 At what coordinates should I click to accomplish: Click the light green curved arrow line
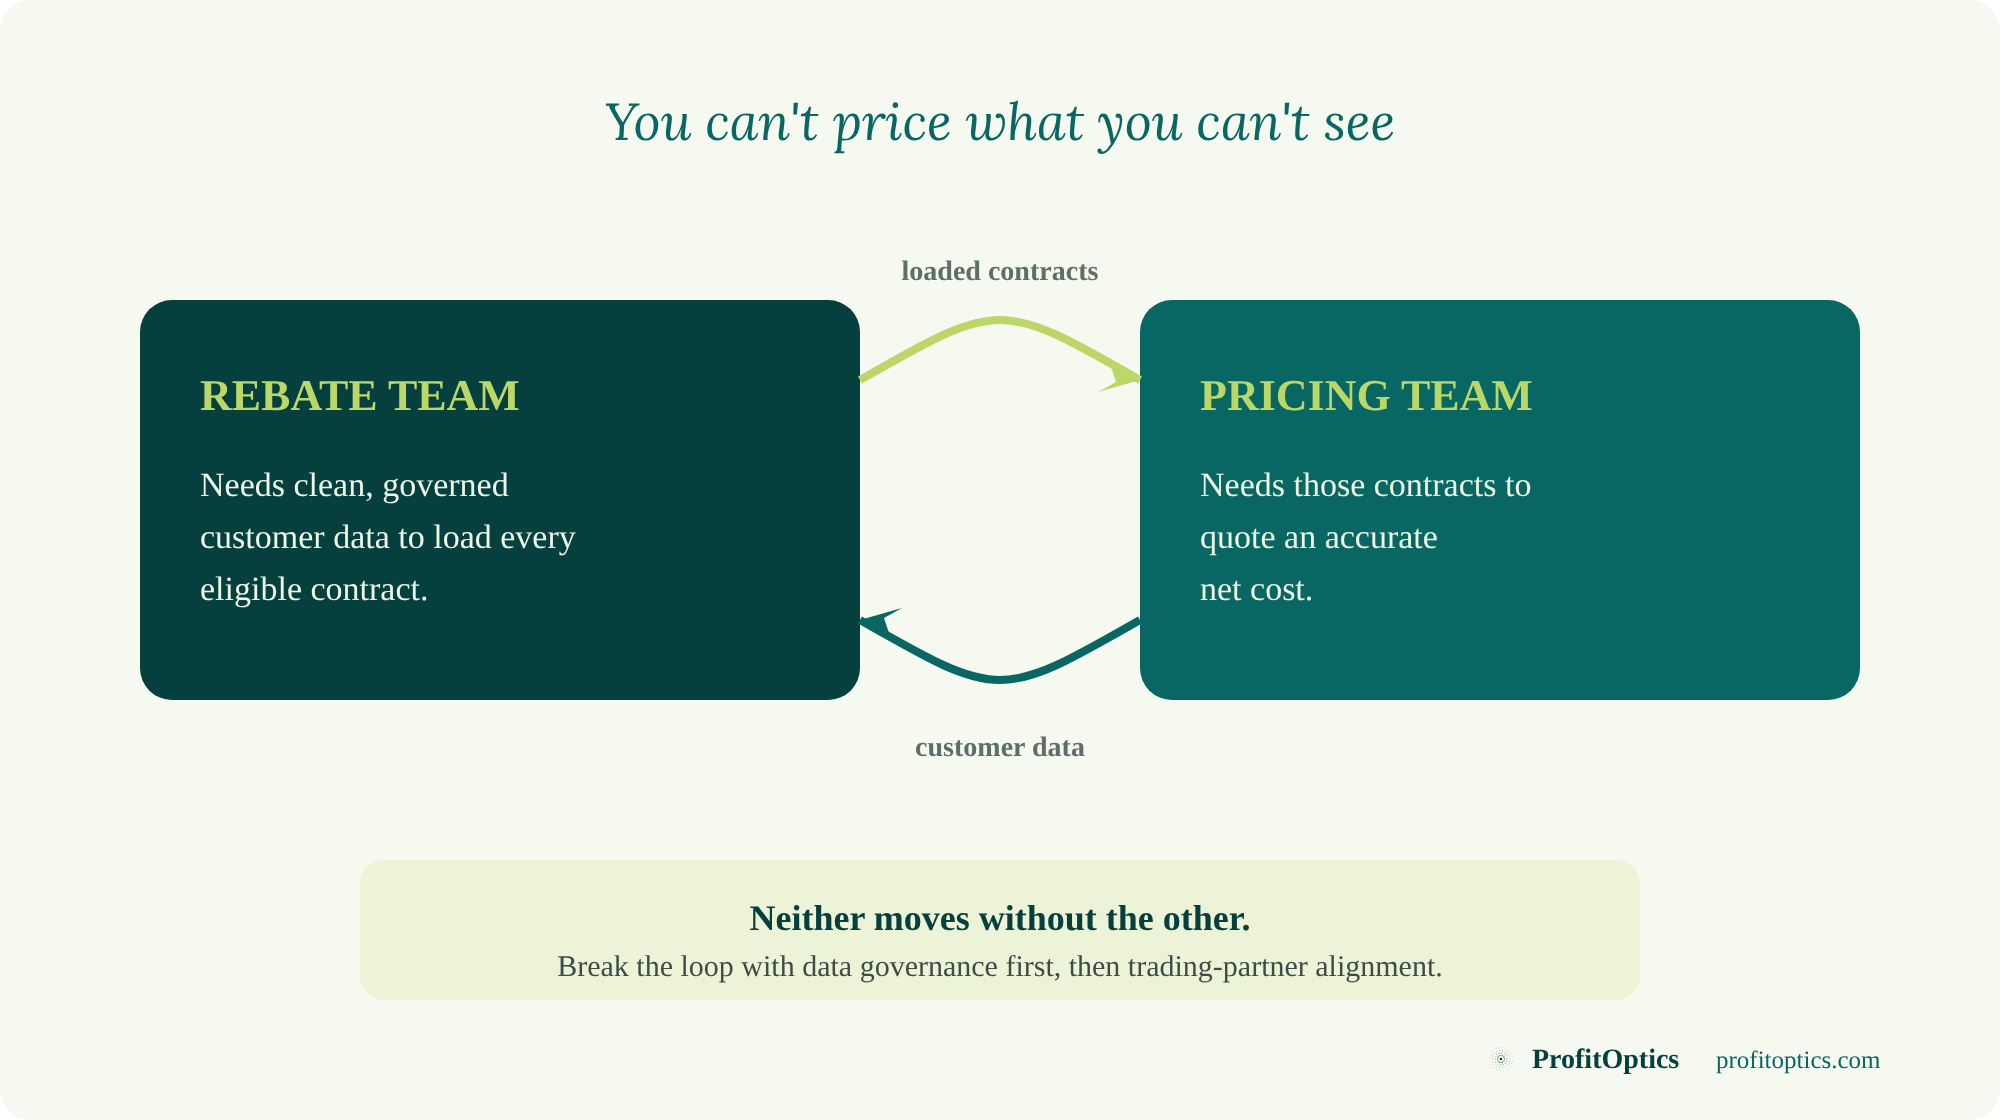pos(1000,320)
